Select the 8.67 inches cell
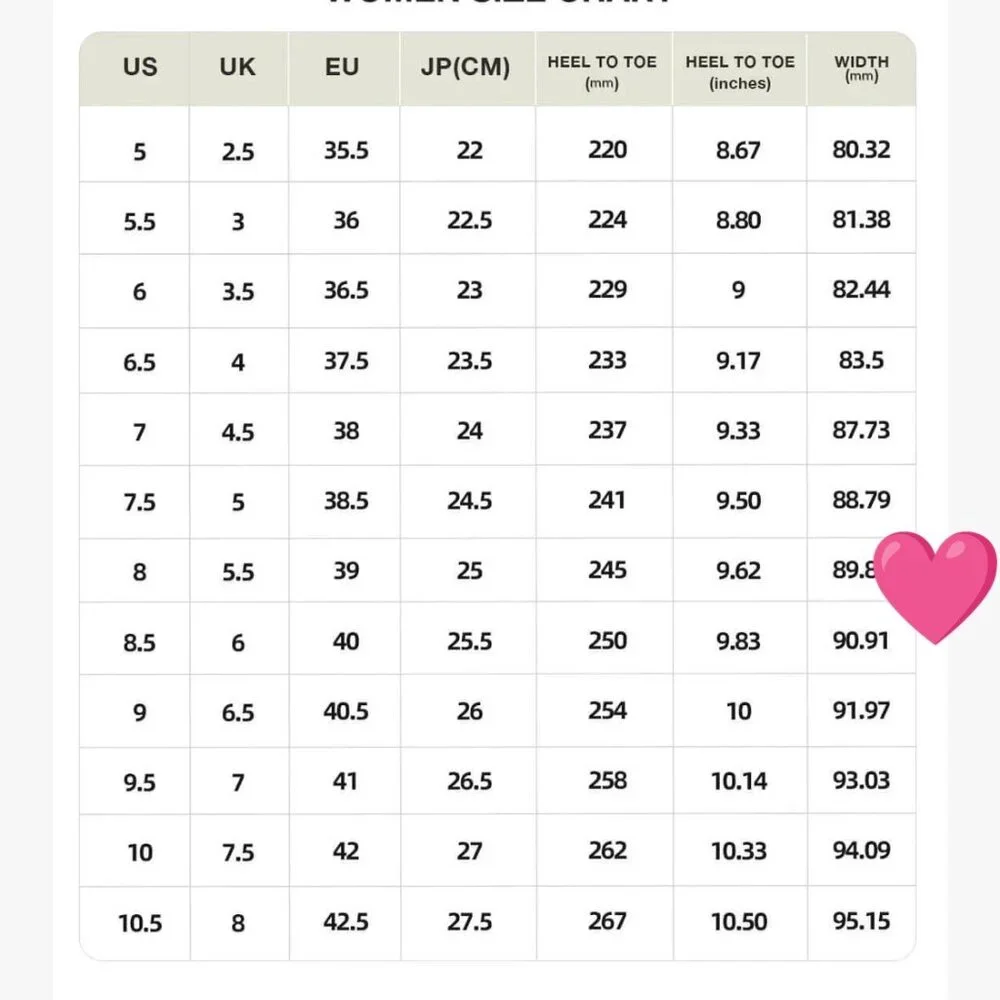Screen dimensions: 1000x1000 tap(738, 151)
